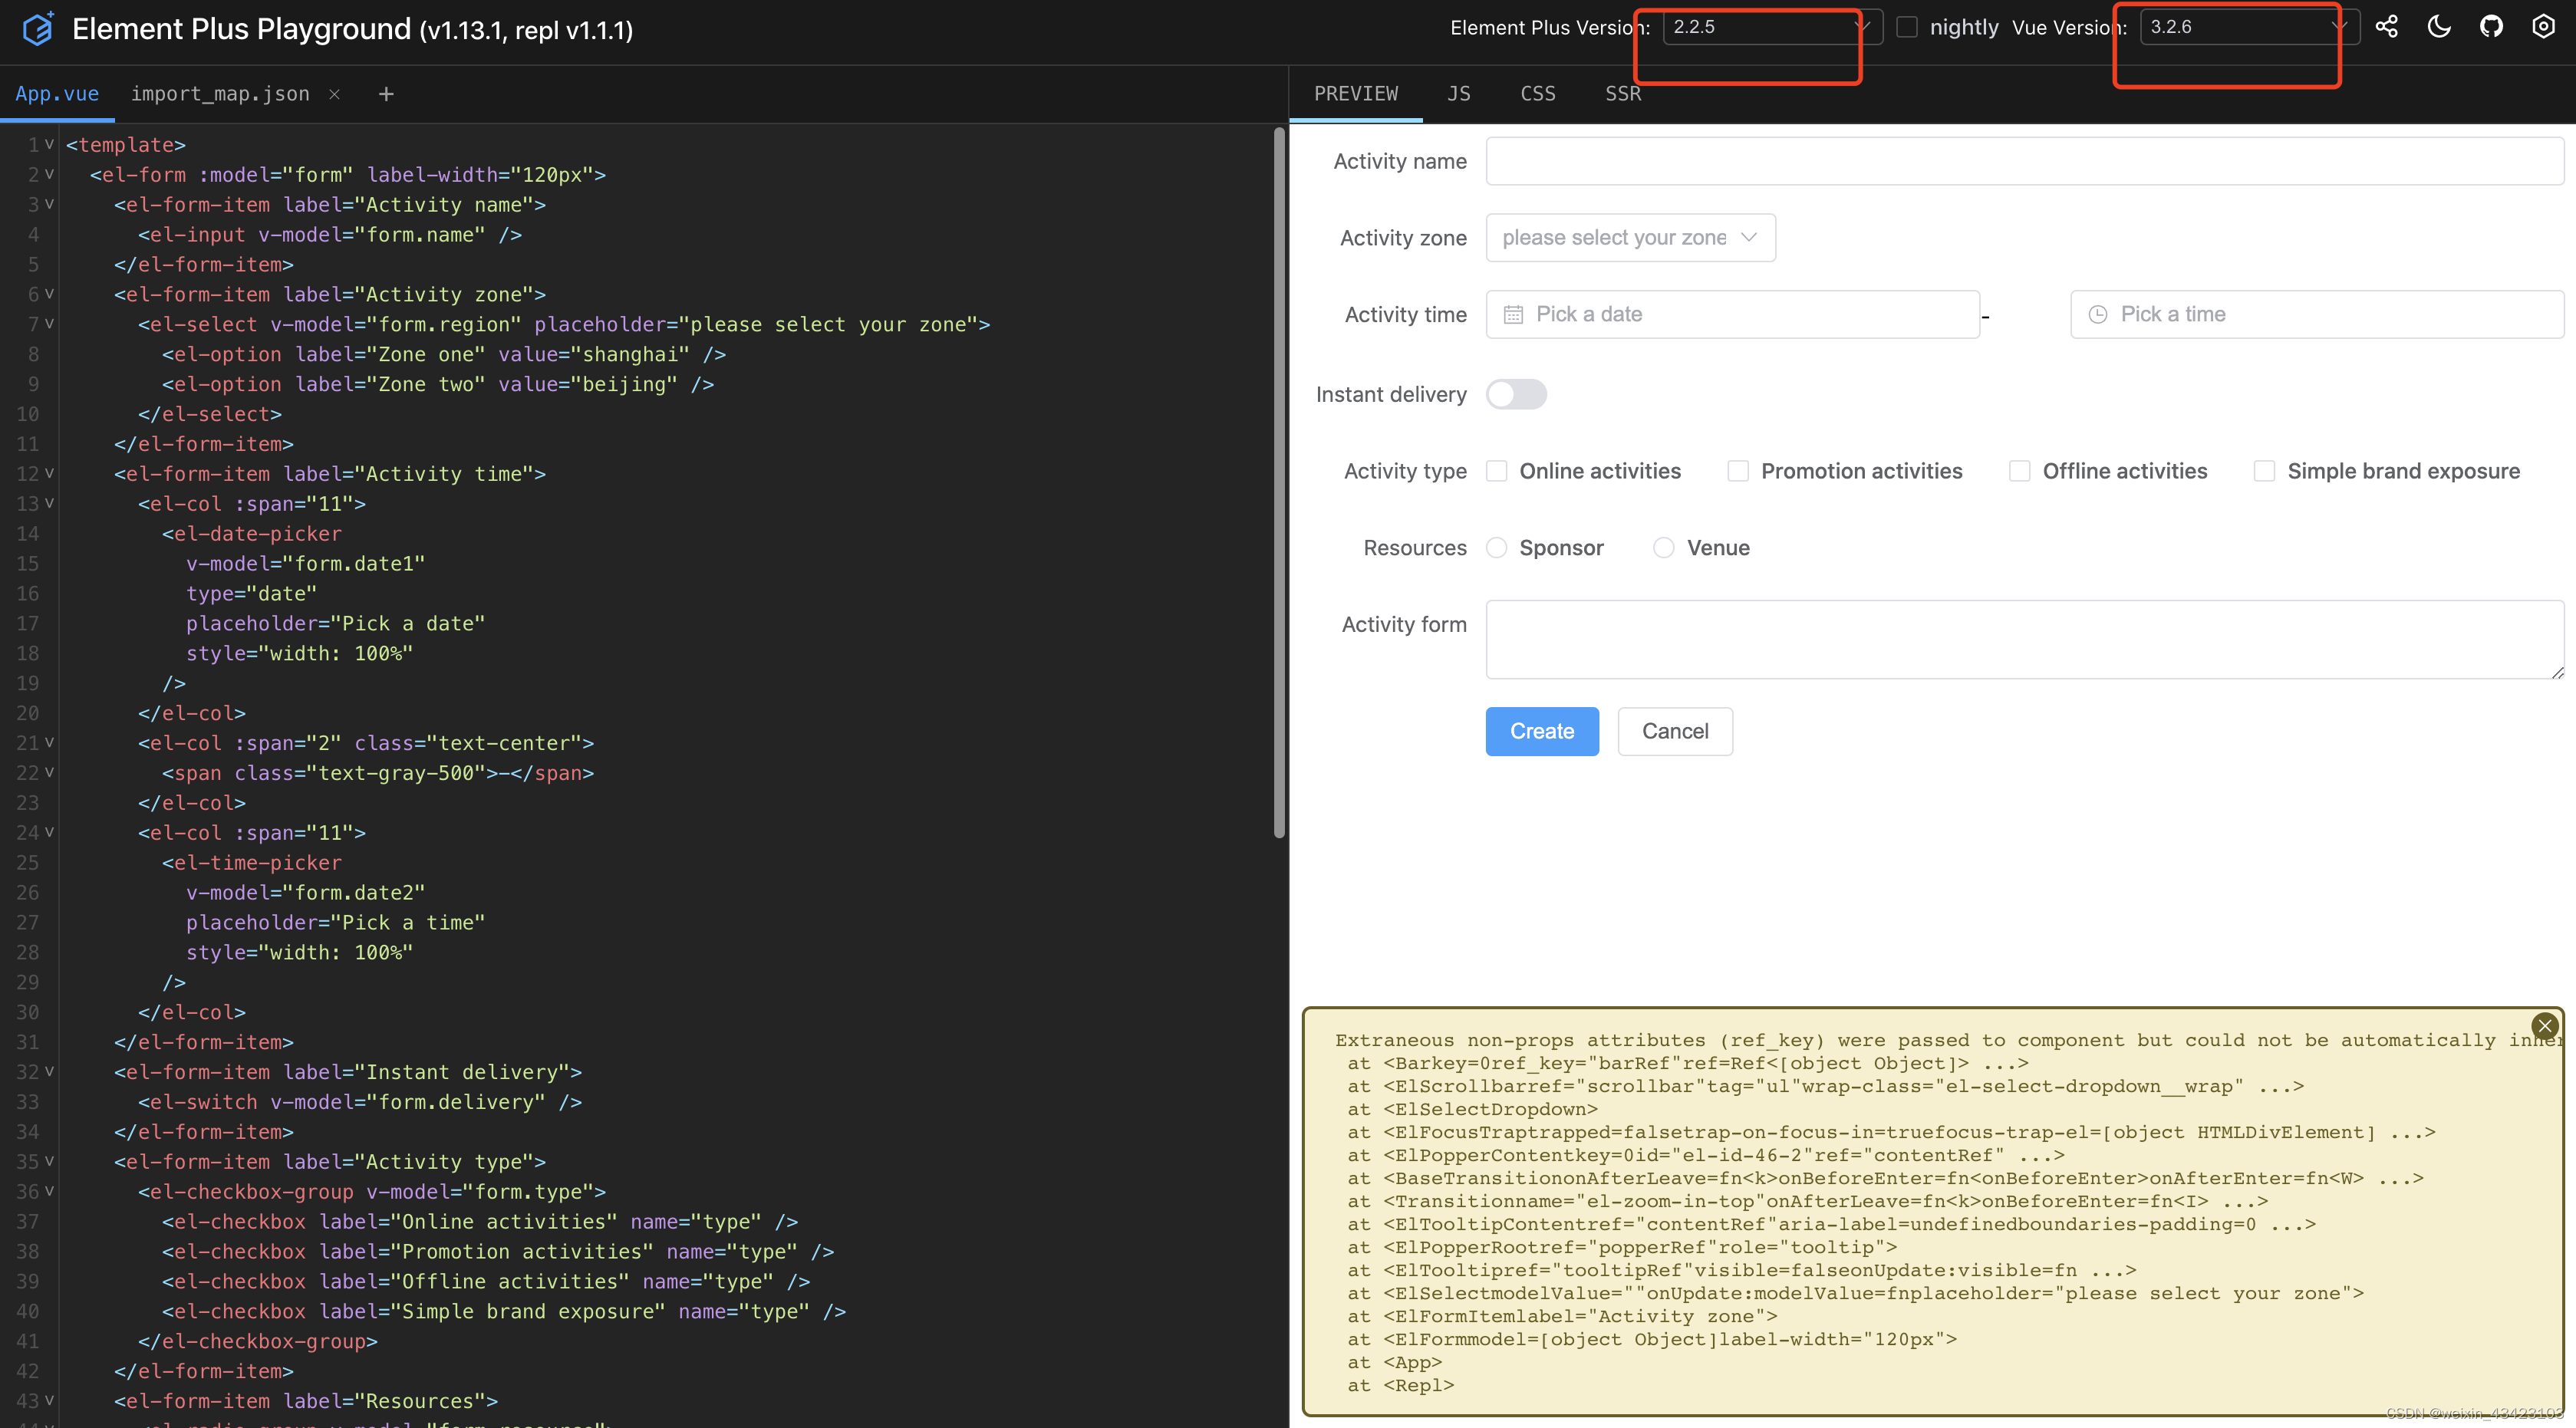Toggle the Instant delivery switch
Image resolution: width=2576 pixels, height=1428 pixels.
point(1516,394)
